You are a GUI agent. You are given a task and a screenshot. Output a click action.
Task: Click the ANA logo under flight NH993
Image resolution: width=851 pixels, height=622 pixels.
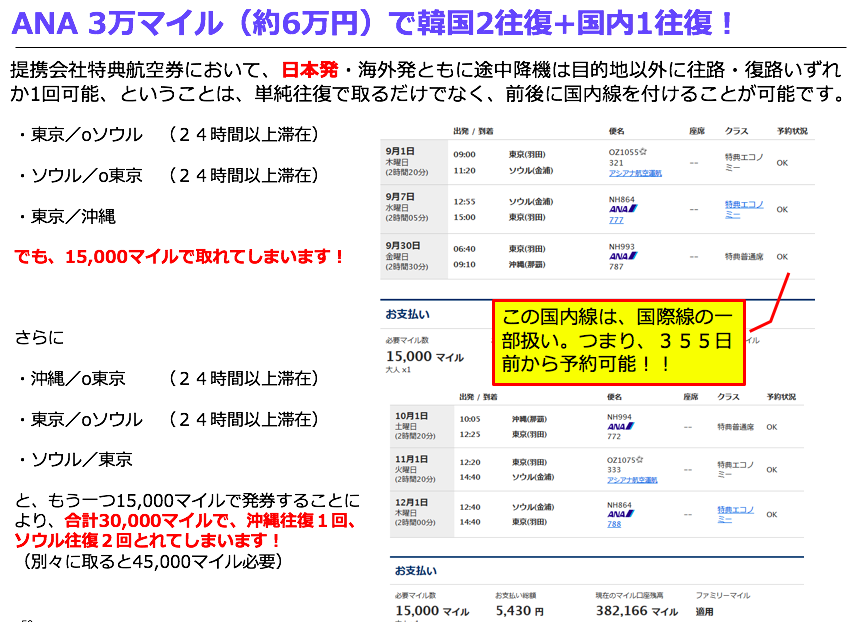tap(623, 256)
